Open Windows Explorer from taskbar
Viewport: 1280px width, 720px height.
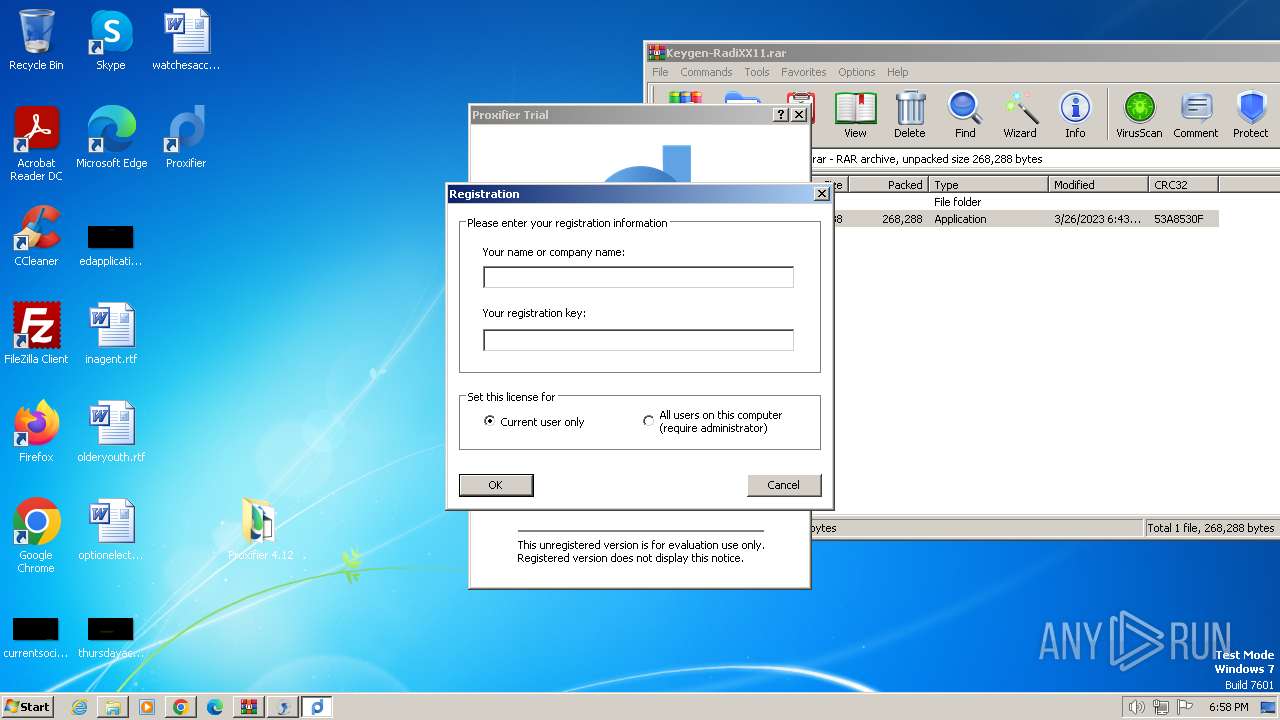tap(113, 707)
